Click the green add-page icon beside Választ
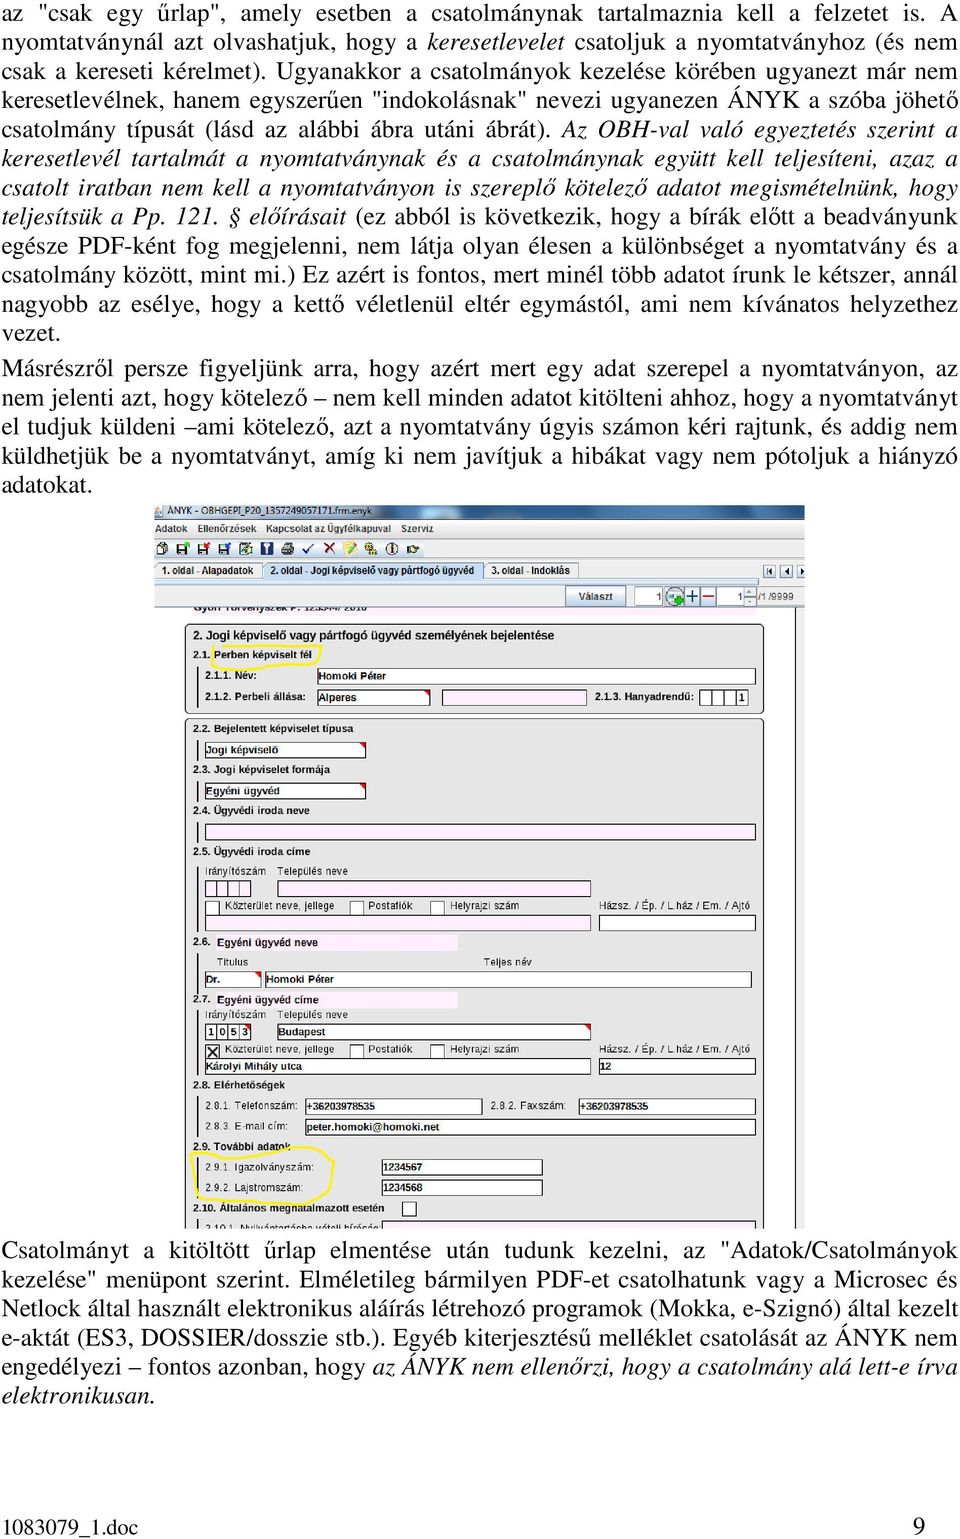The height and width of the screenshot is (1539, 960). 675,596
